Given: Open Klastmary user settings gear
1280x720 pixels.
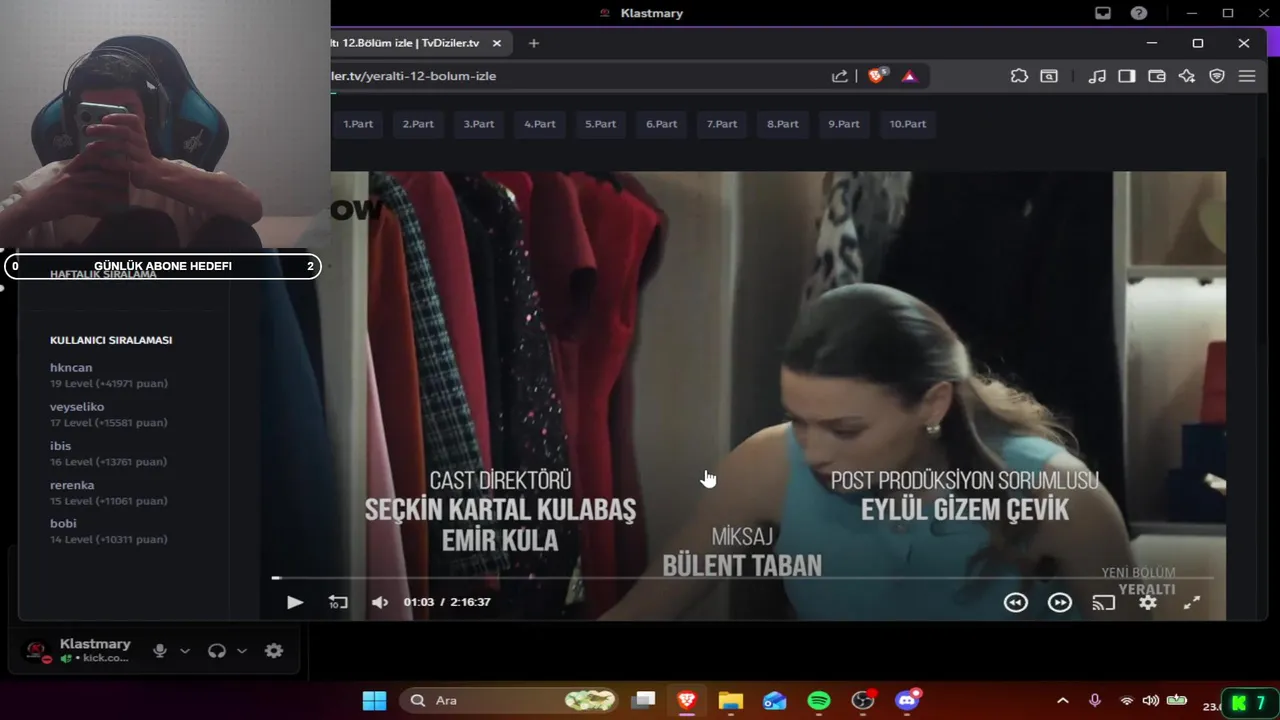Looking at the screenshot, I should pos(274,651).
